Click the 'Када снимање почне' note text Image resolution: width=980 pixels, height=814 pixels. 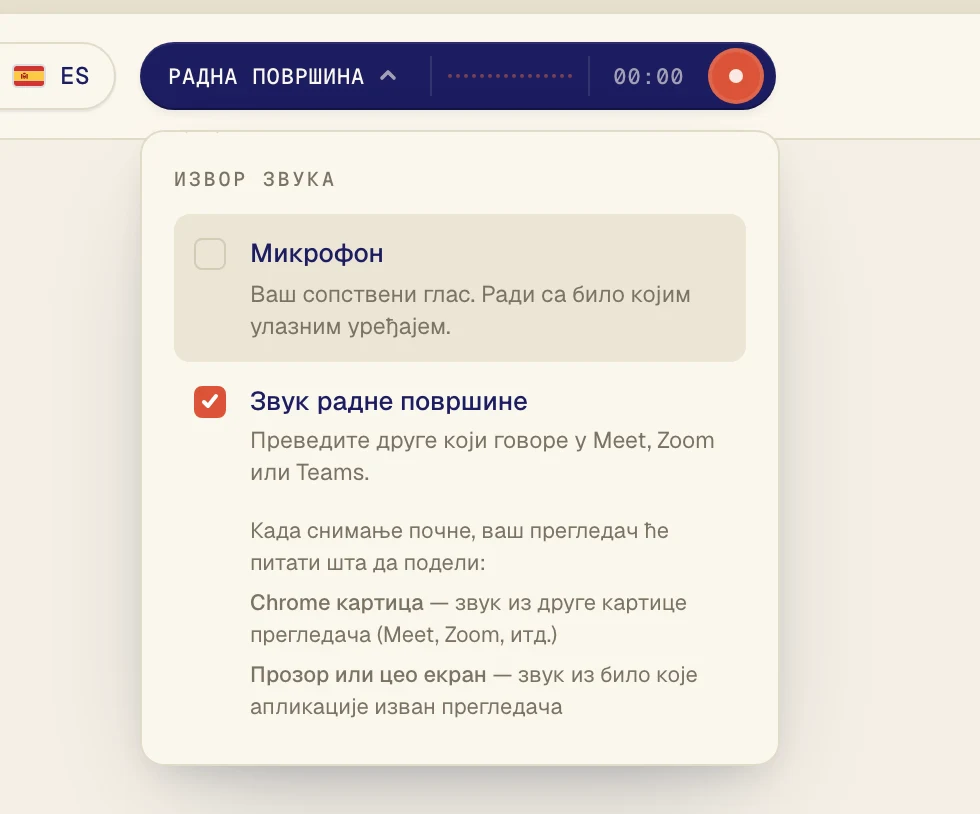coord(459,546)
